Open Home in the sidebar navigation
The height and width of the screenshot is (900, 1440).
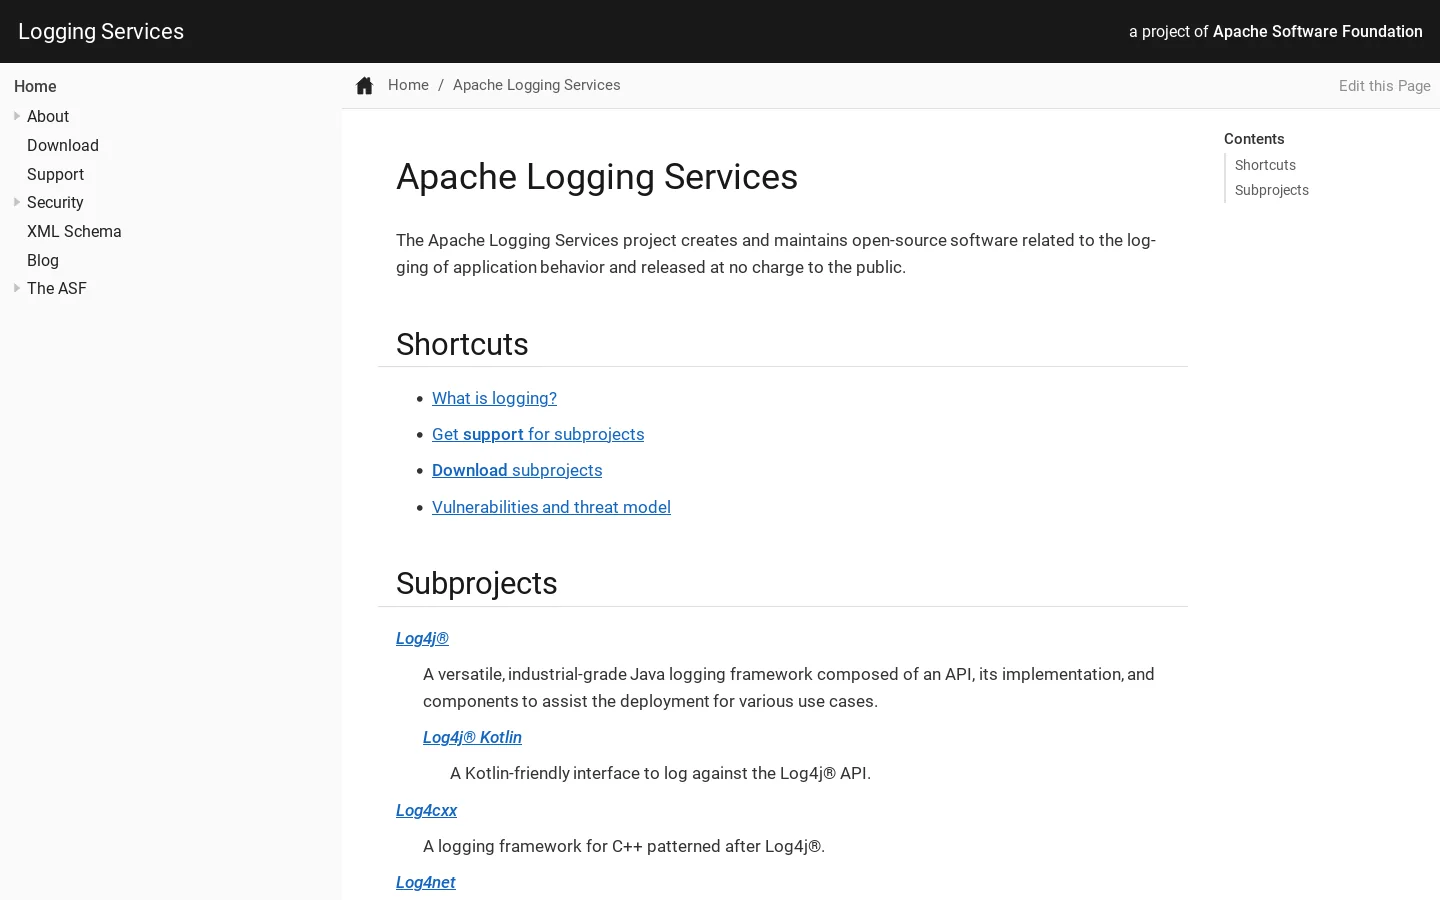35,87
